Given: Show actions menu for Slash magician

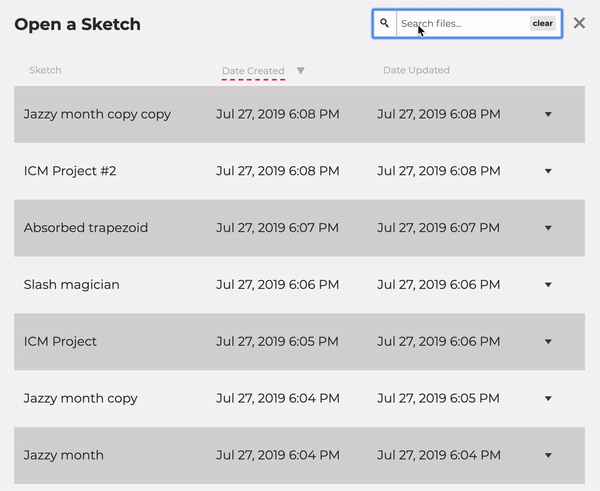Looking at the screenshot, I should tap(548, 285).
